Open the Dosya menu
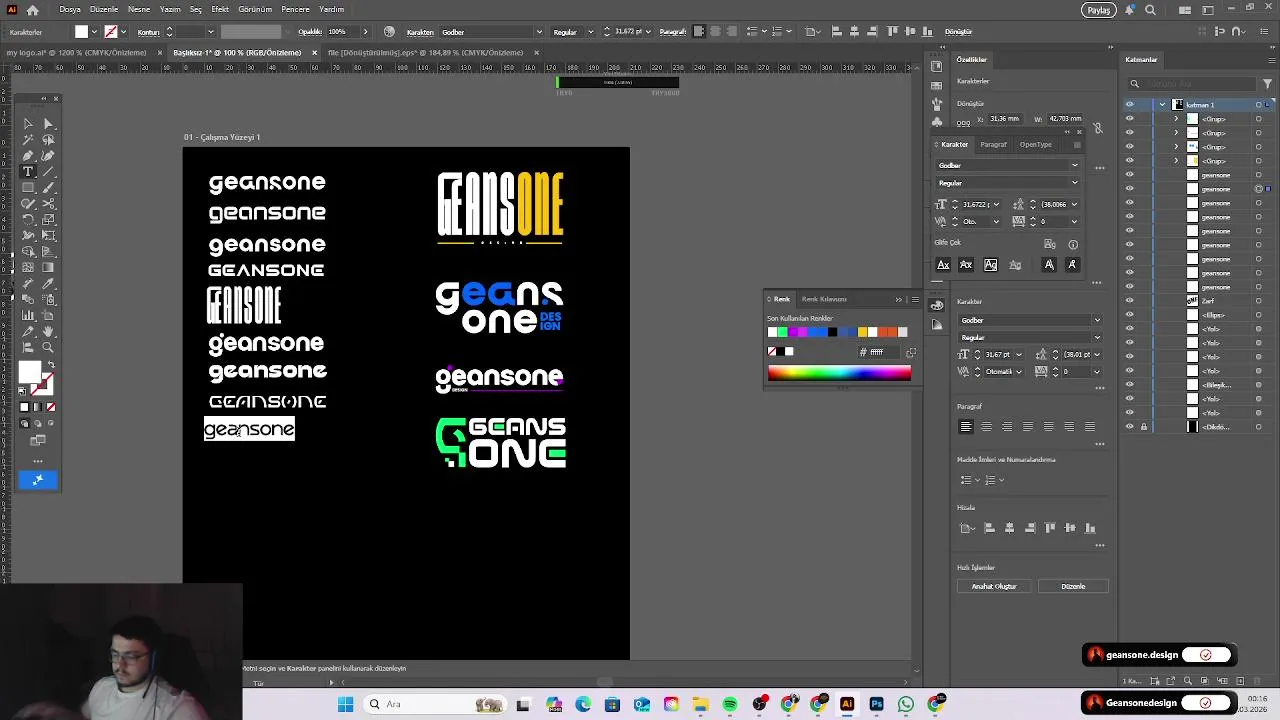The image size is (1280, 720). pyautogui.click(x=70, y=9)
